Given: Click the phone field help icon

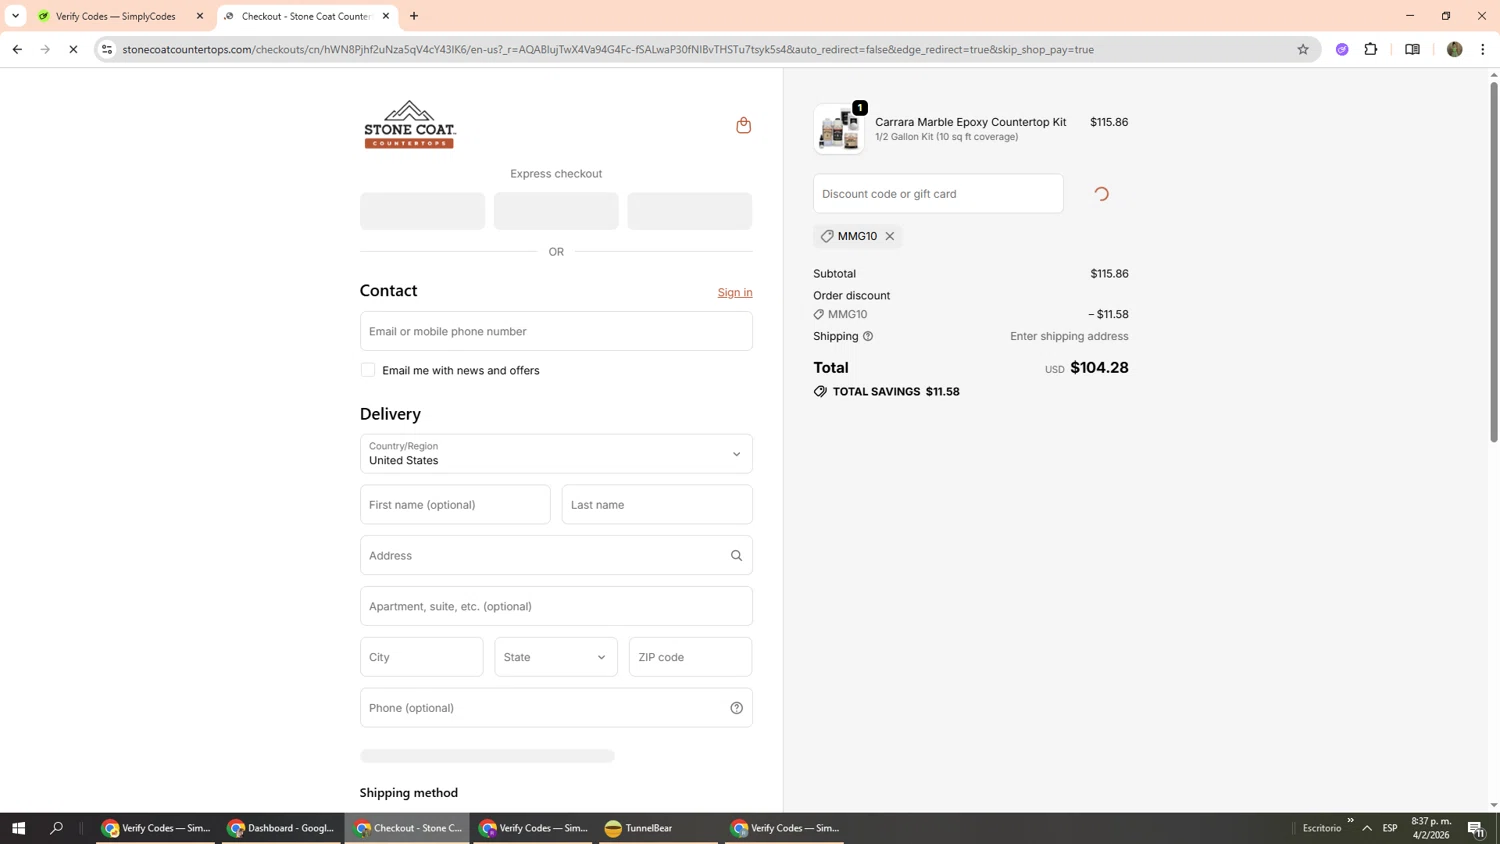Looking at the screenshot, I should point(736,708).
